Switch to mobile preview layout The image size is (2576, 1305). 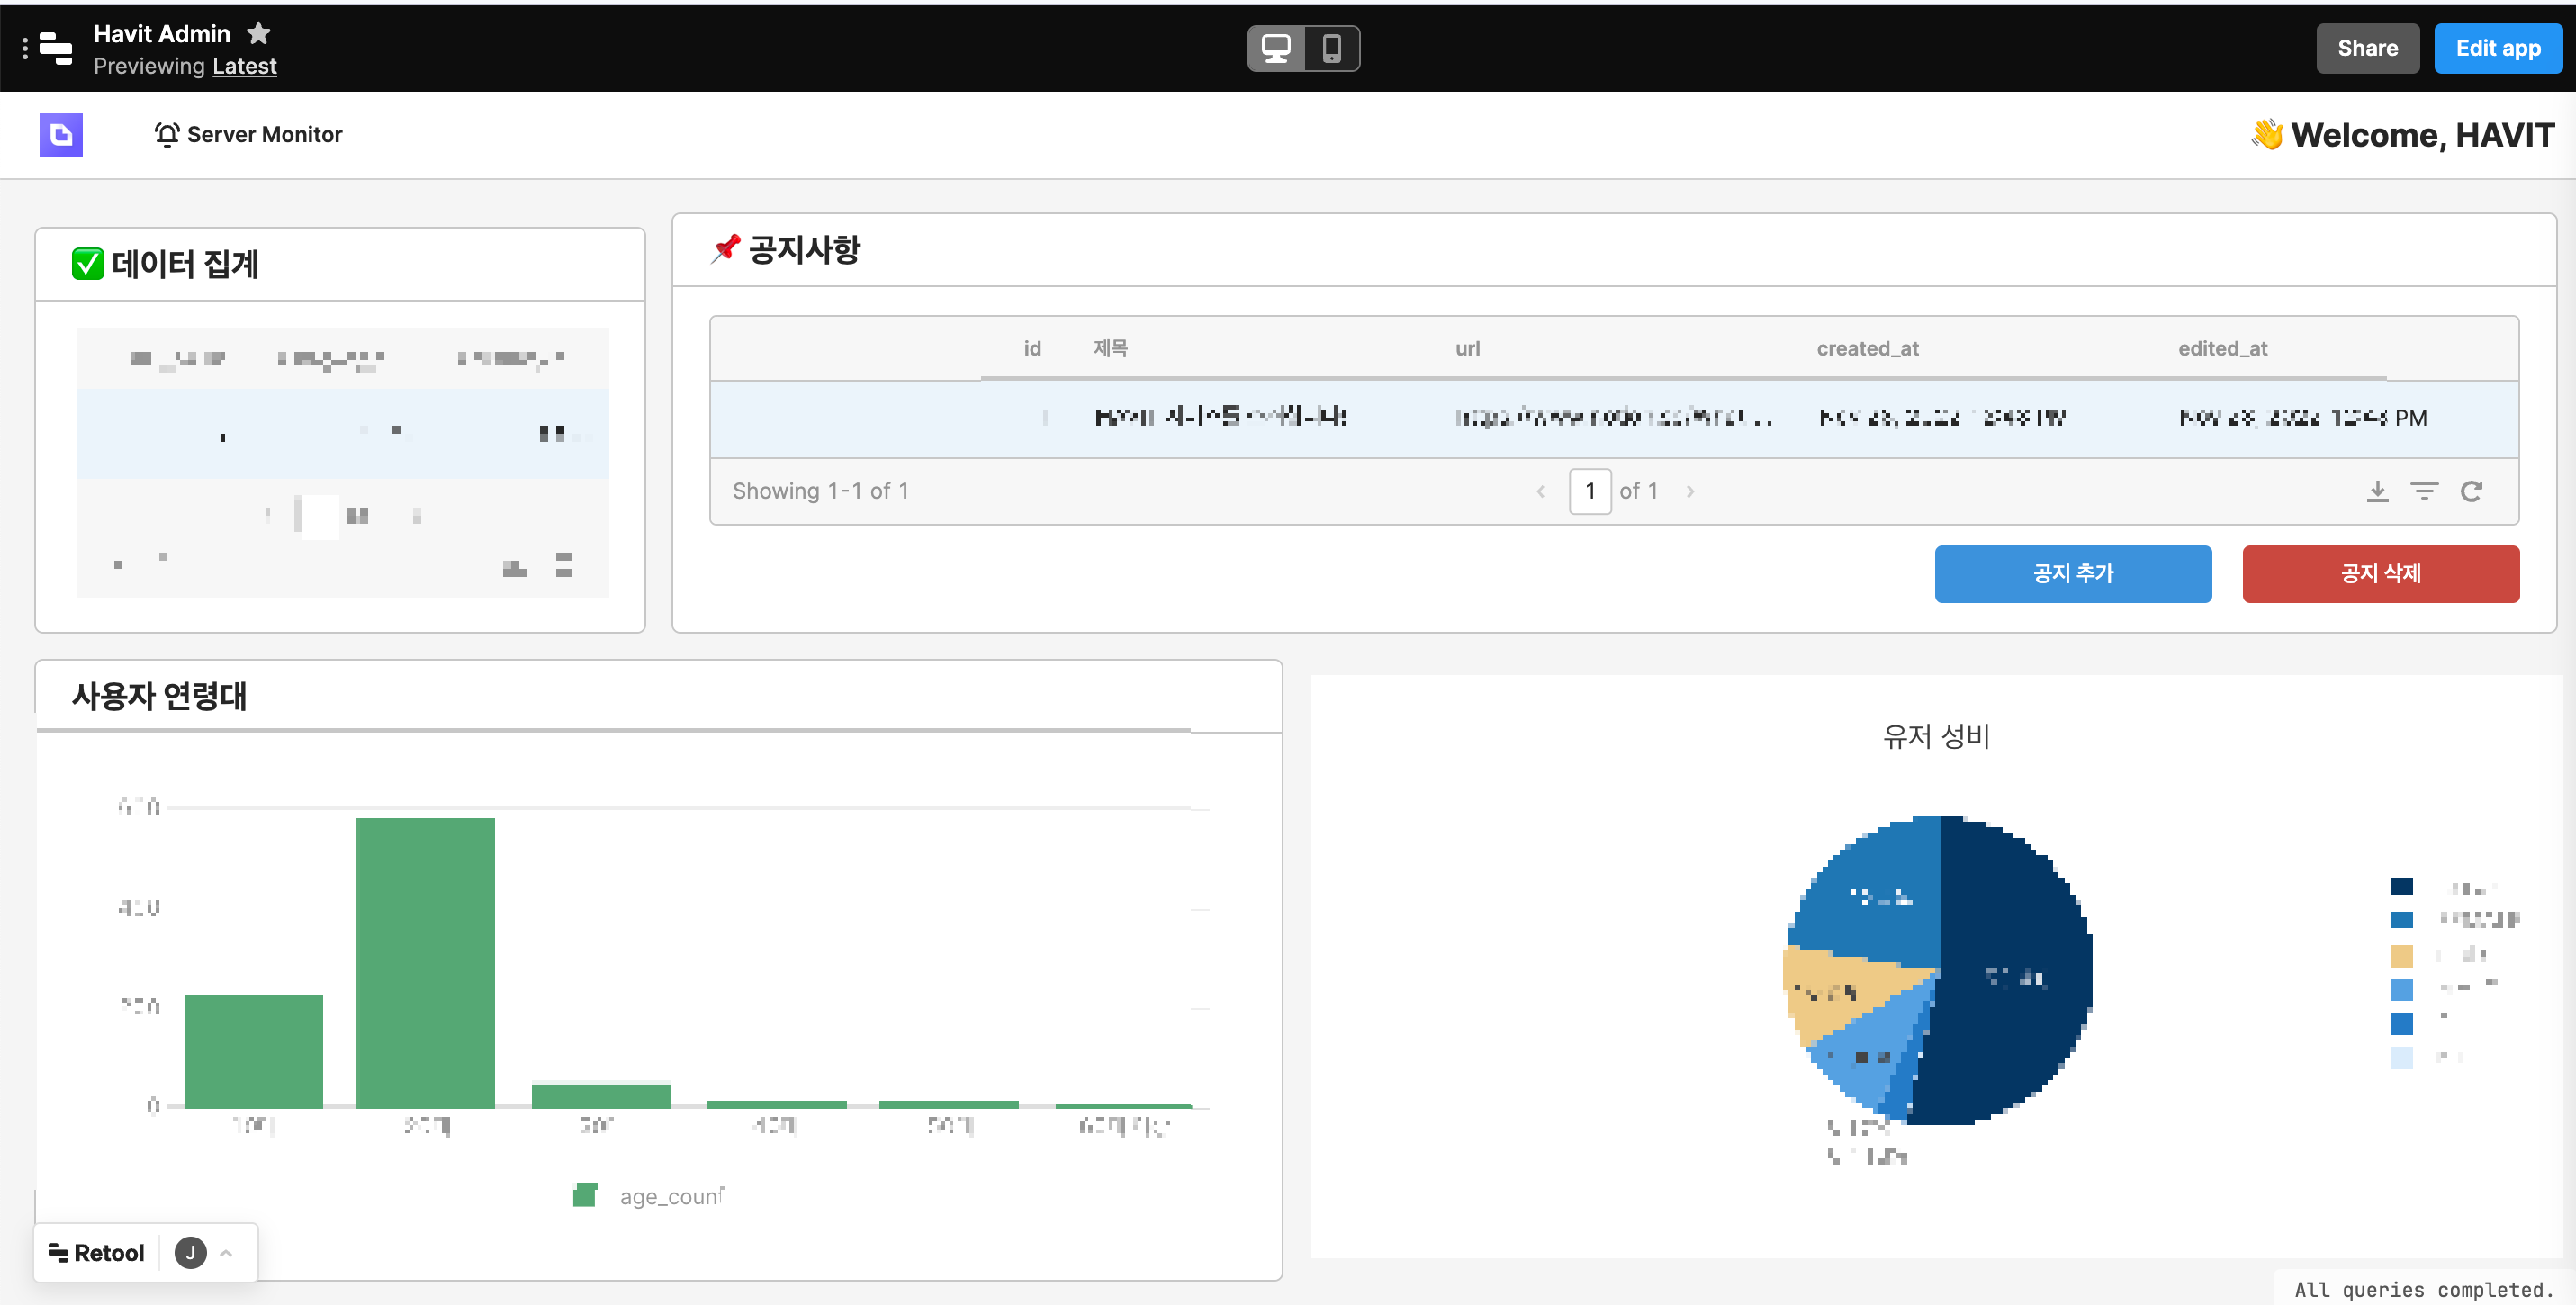coord(1331,48)
